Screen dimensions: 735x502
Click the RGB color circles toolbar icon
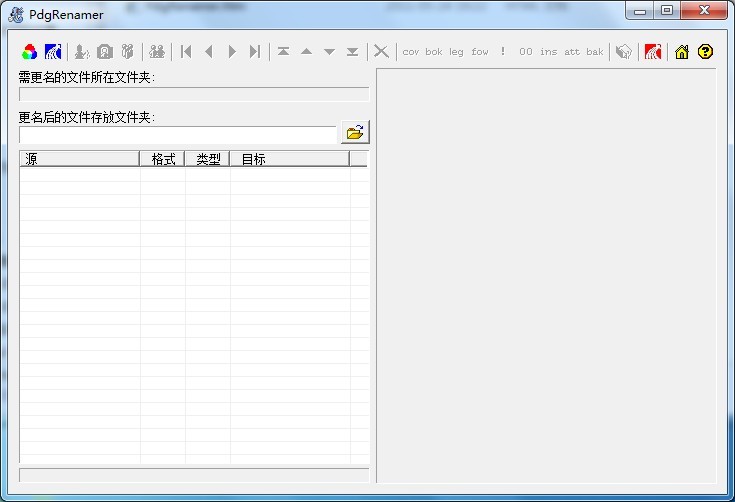click(x=29, y=52)
